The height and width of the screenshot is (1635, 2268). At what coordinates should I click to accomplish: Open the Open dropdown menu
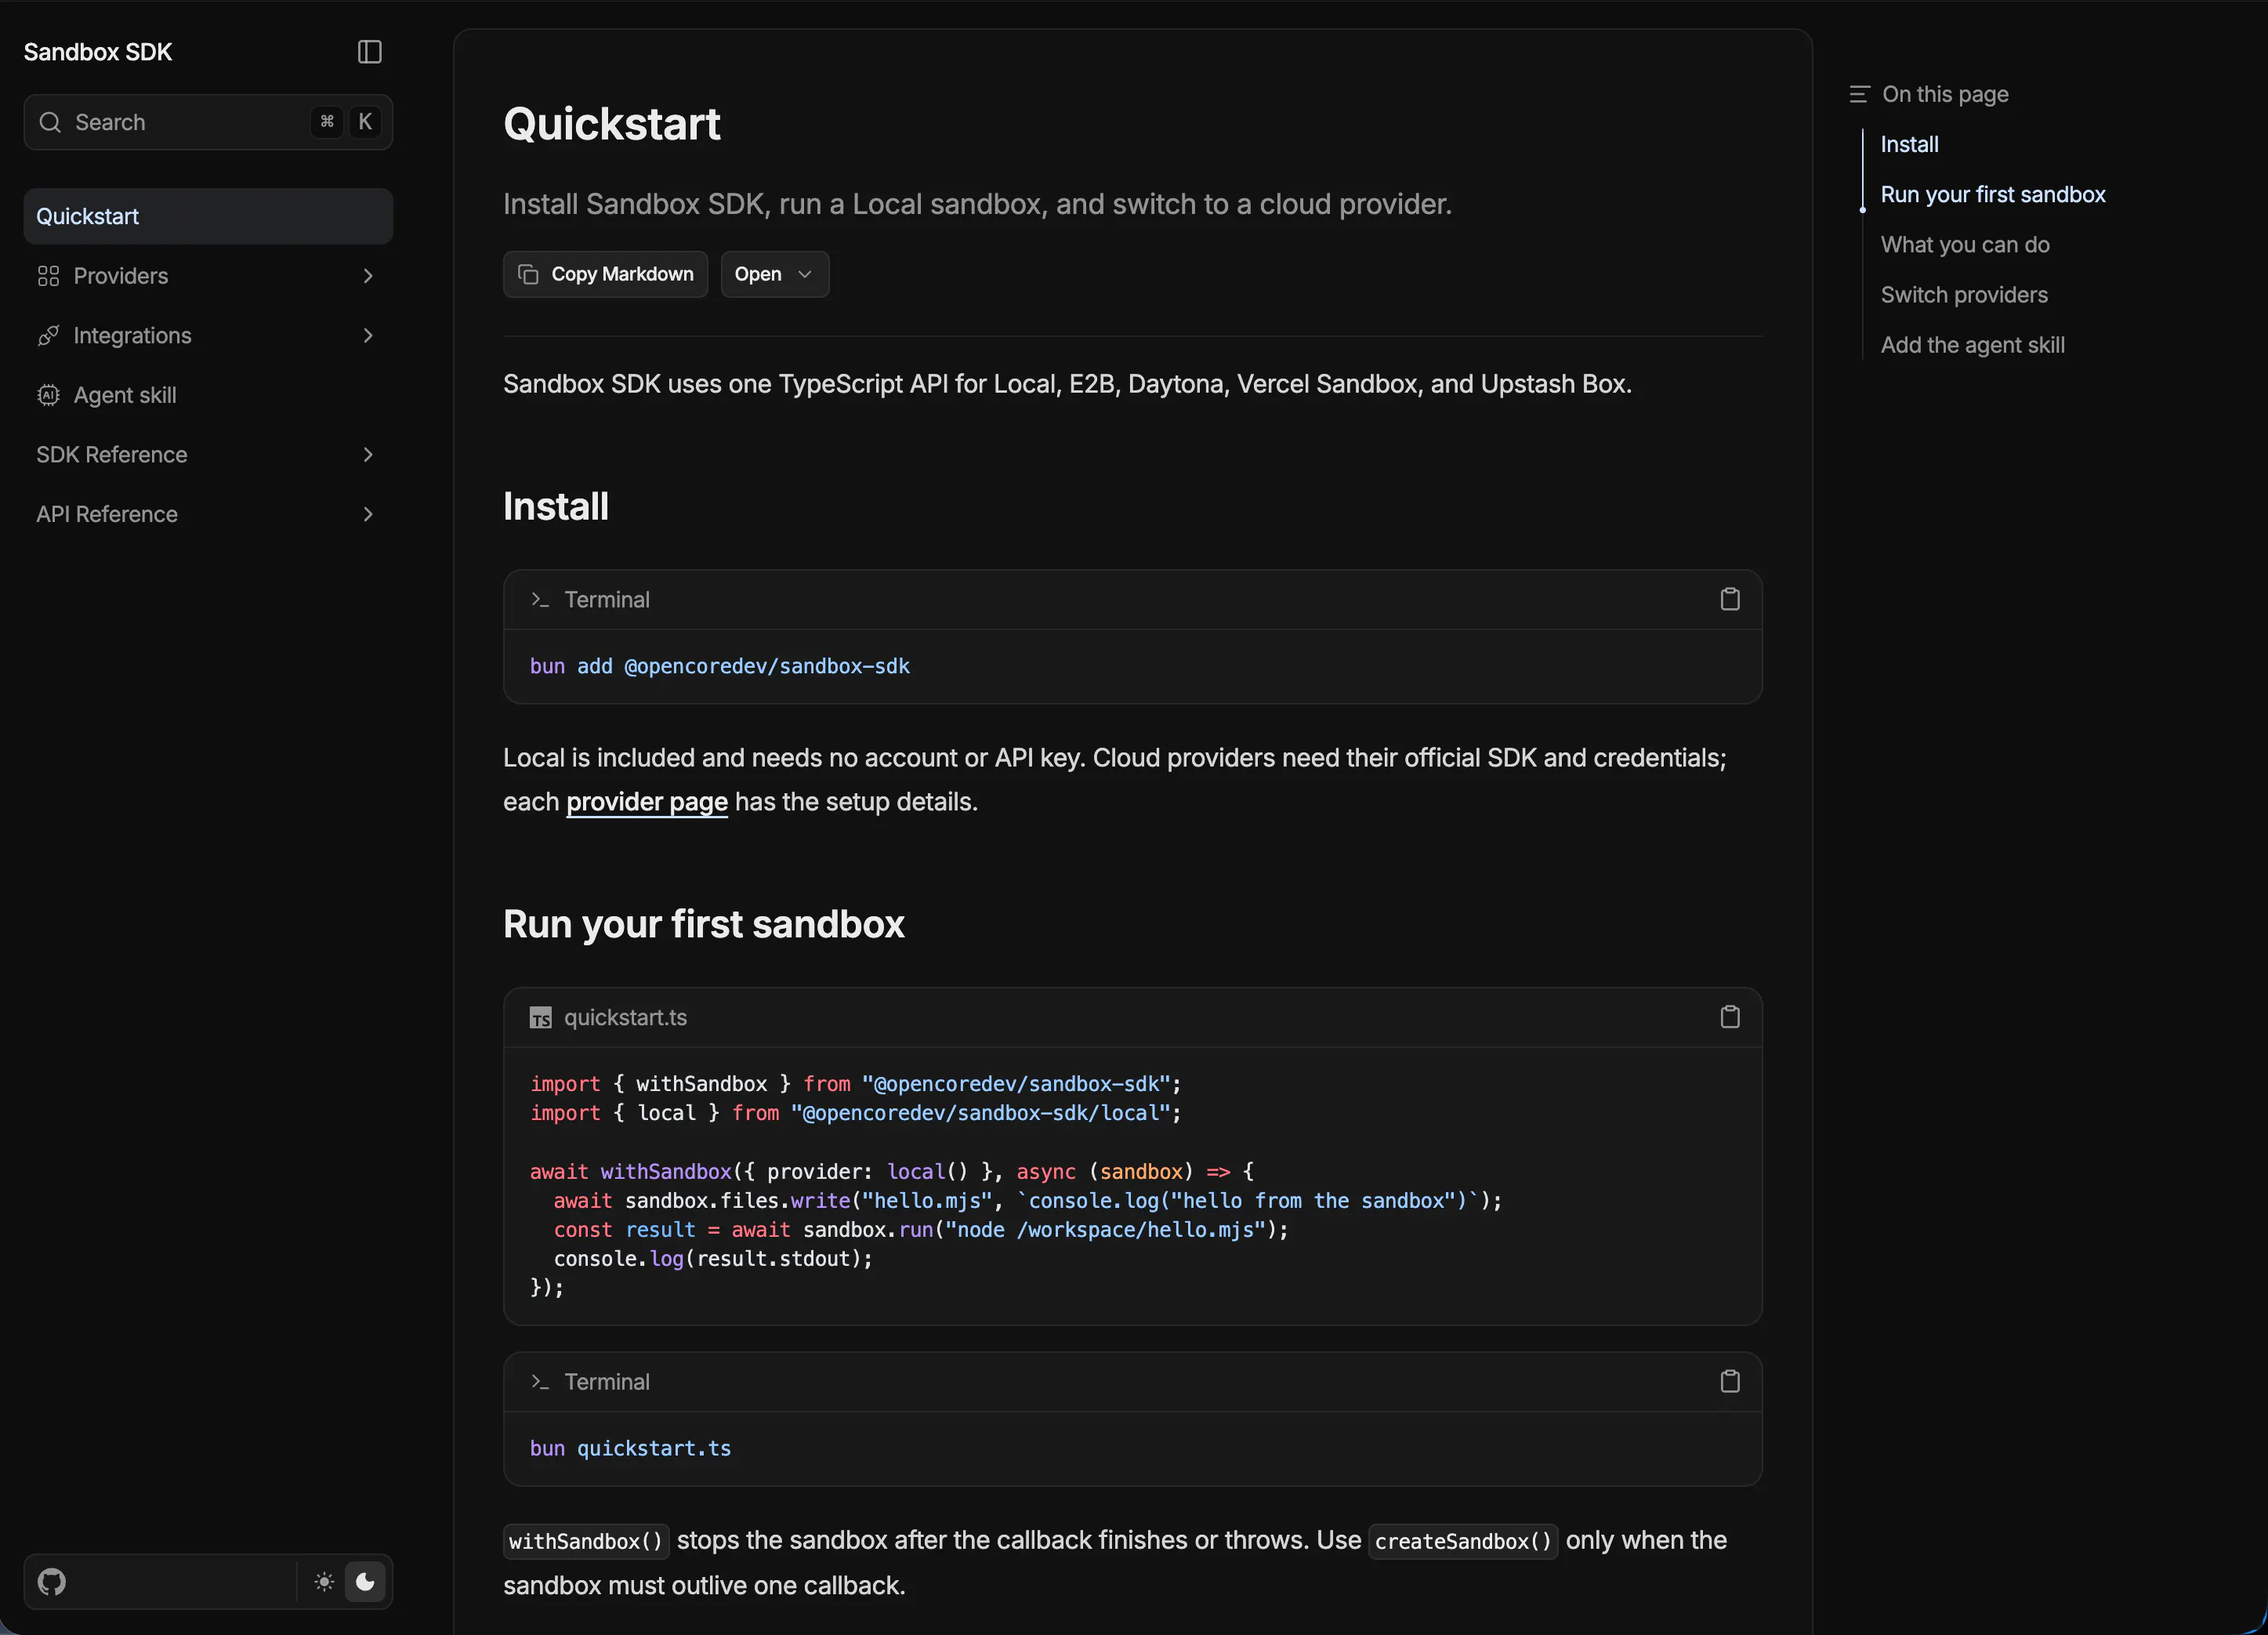pos(774,274)
